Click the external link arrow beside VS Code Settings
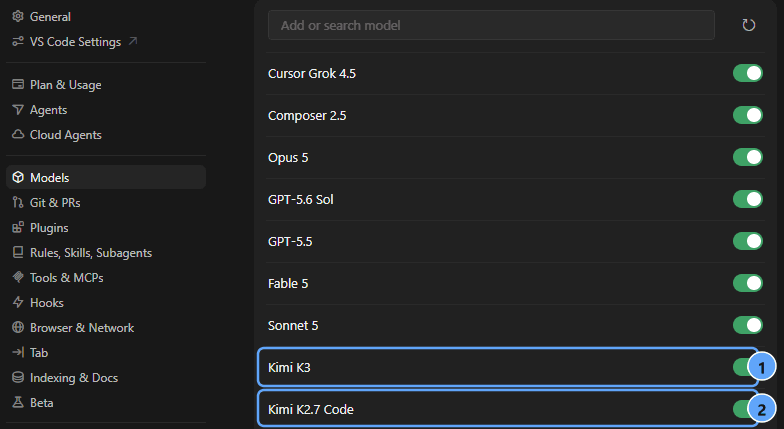 [132, 41]
